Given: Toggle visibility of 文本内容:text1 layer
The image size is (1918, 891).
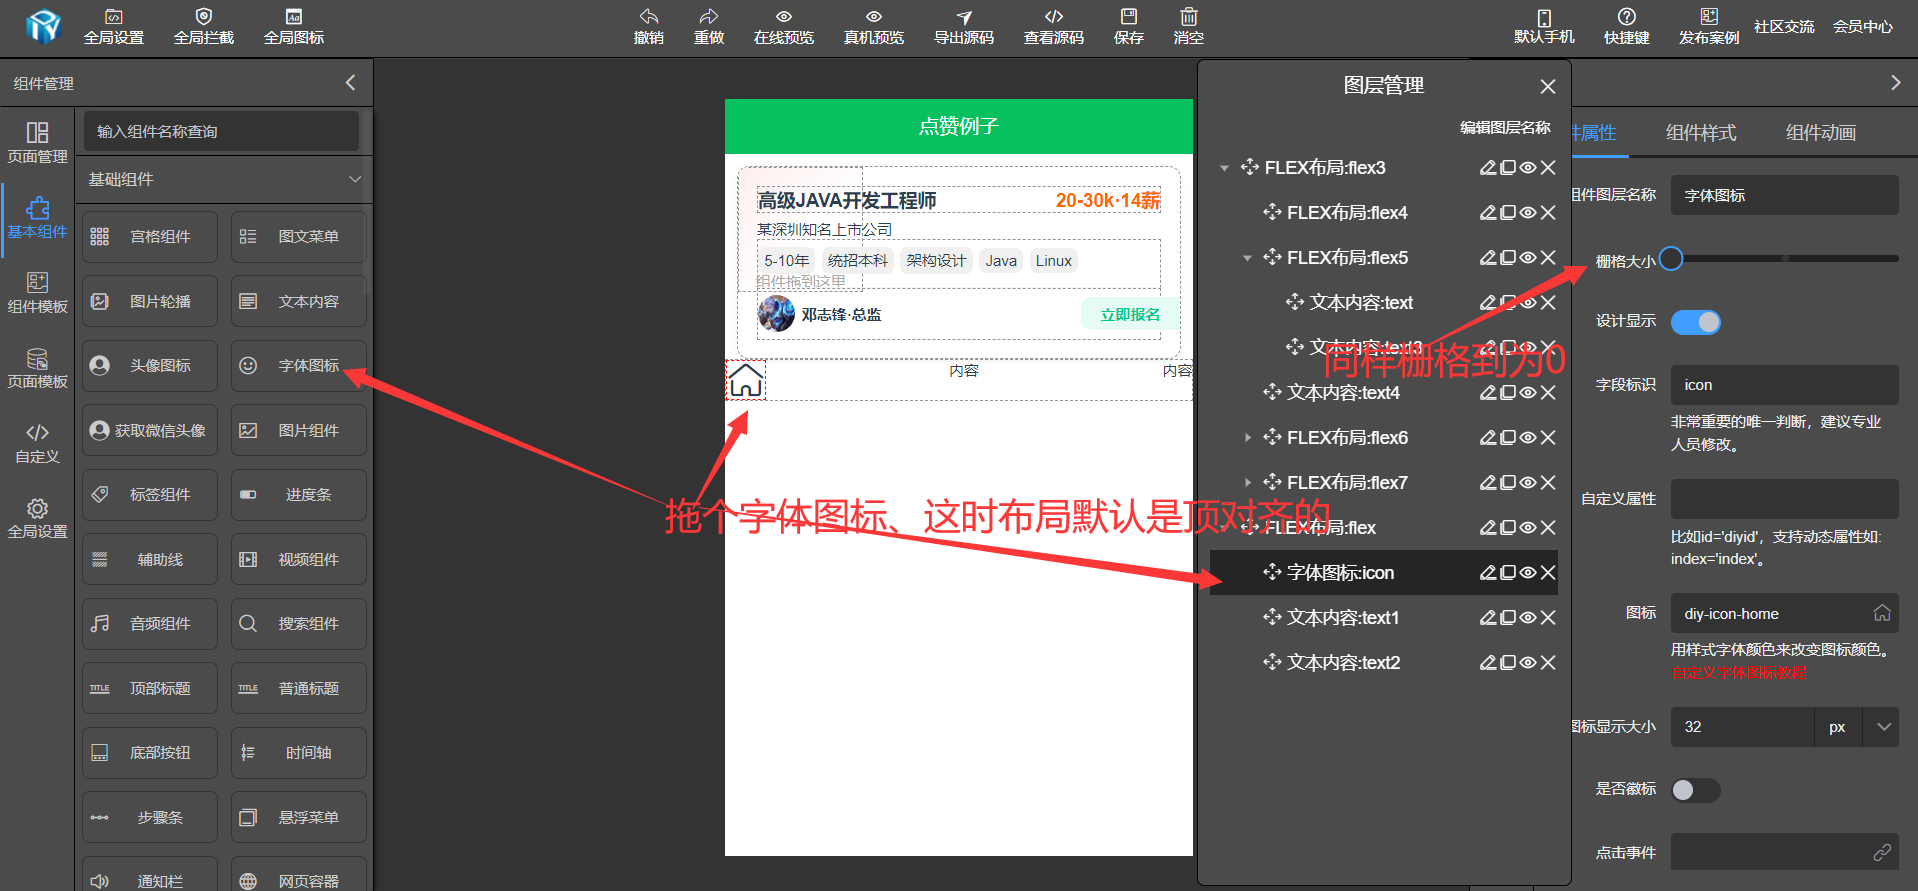Looking at the screenshot, I should coord(1528,617).
